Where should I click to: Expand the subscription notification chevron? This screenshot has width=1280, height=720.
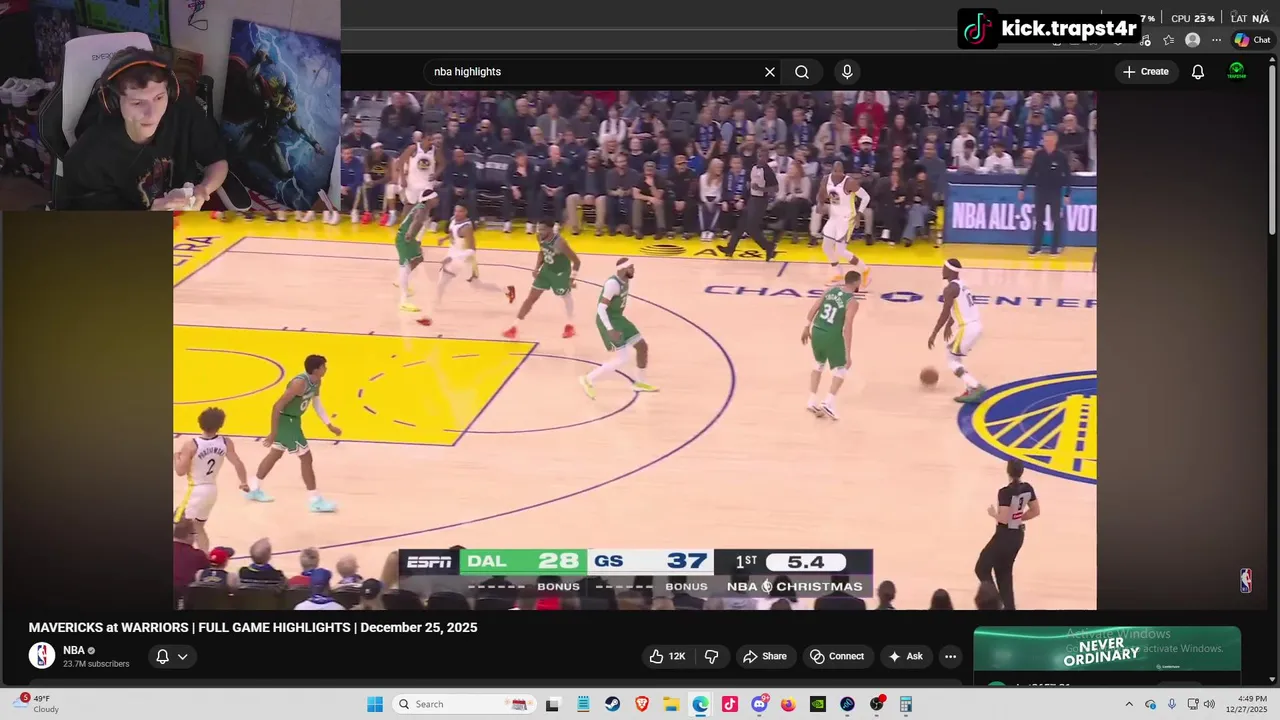(x=182, y=657)
